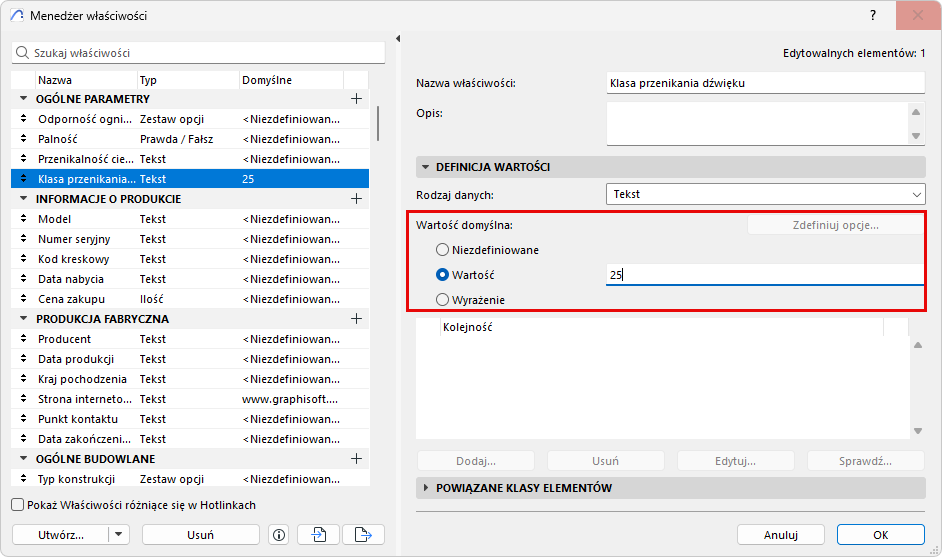Click the Dodaj... button
The height and width of the screenshot is (557, 942).
coord(476,461)
